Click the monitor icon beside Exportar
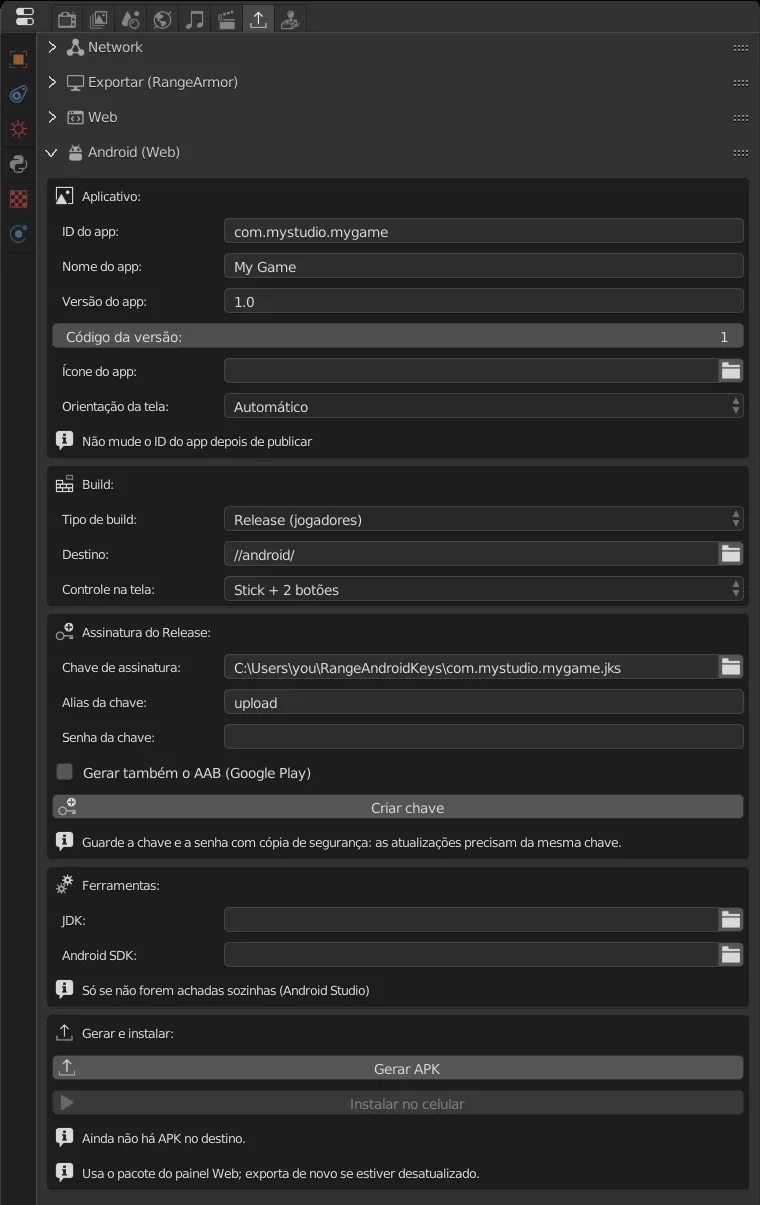The width and height of the screenshot is (760, 1205). [x=75, y=82]
